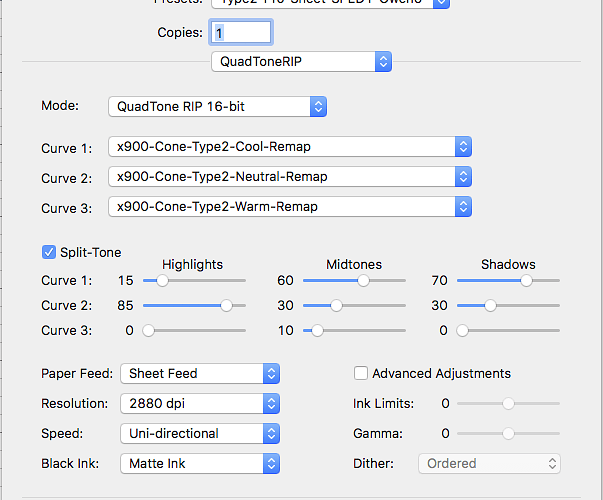Click the Highlights column heading
The height and width of the screenshot is (500, 603).
pos(192,265)
